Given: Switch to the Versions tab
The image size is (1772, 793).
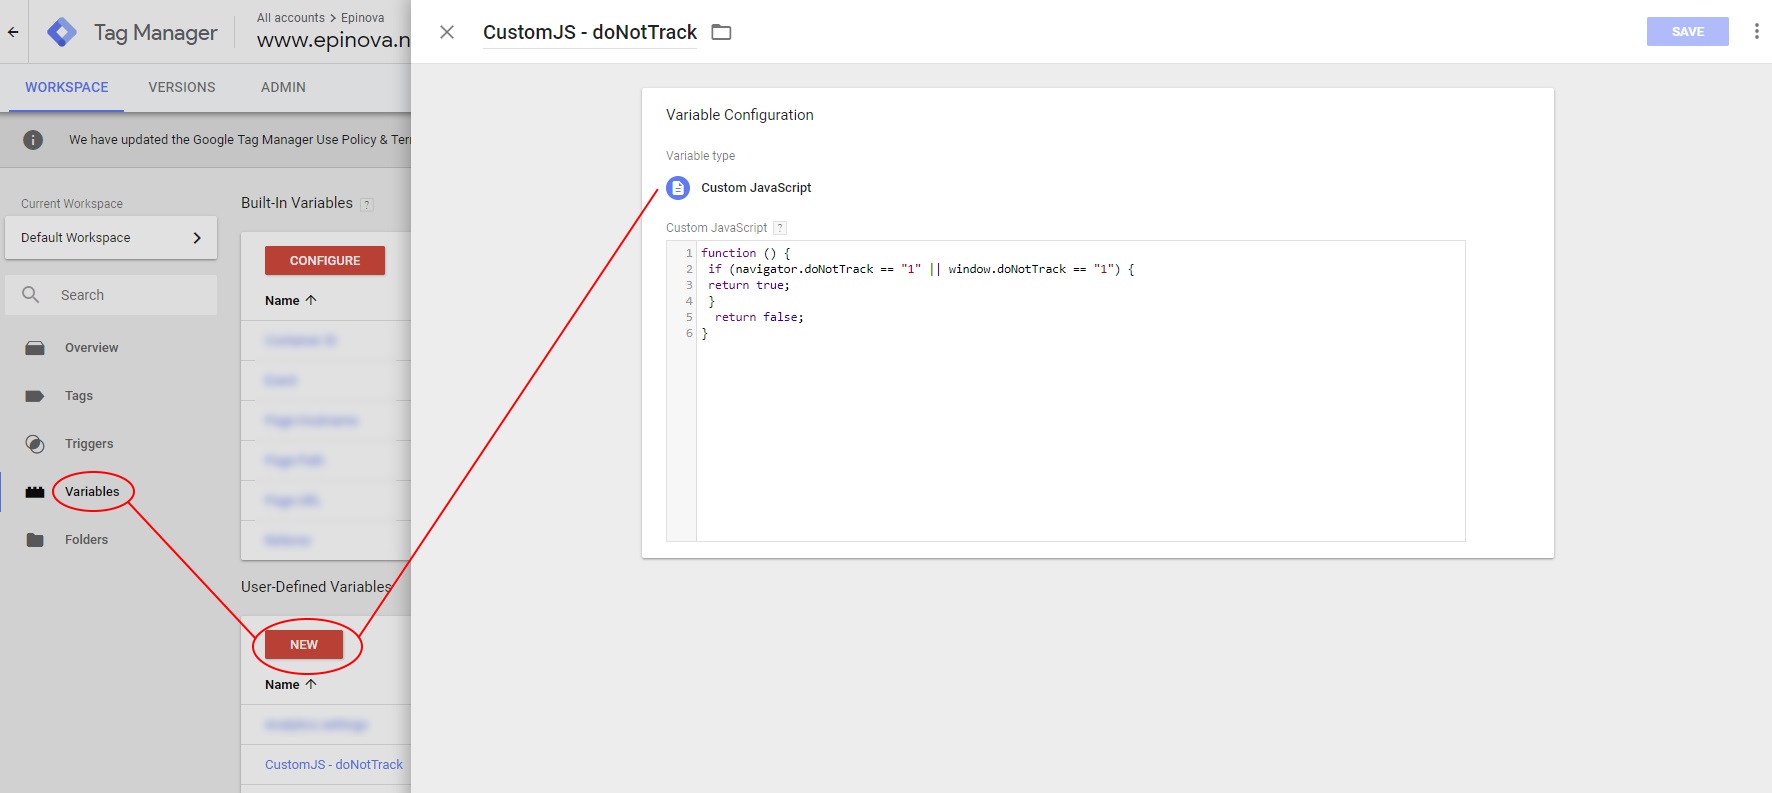Looking at the screenshot, I should 182,87.
